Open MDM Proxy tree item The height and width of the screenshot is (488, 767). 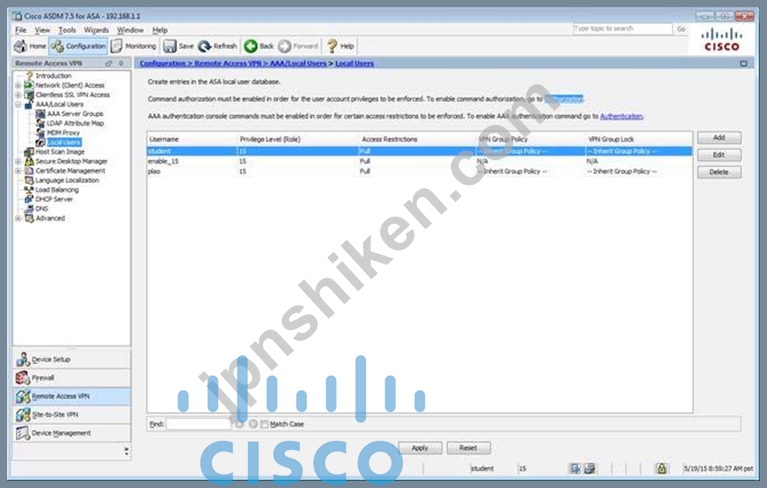63,133
